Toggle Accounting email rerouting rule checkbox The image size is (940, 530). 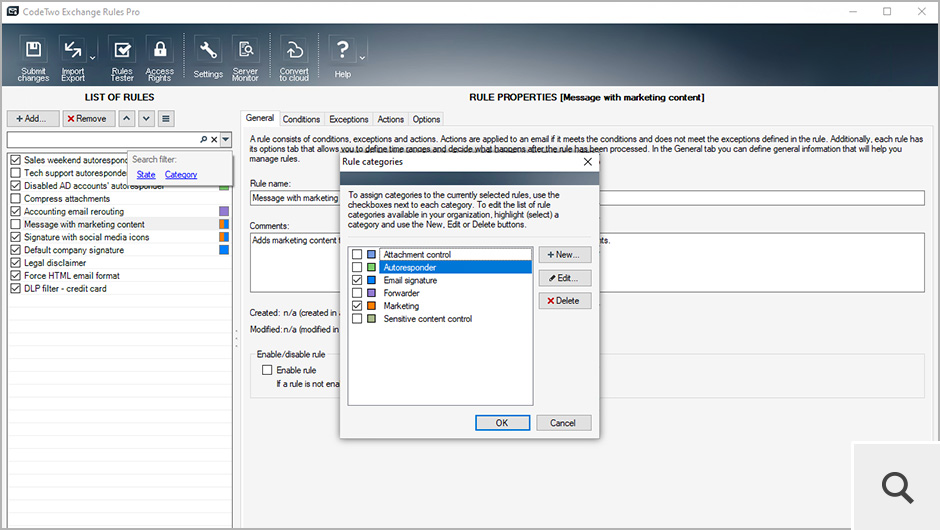click(16, 211)
